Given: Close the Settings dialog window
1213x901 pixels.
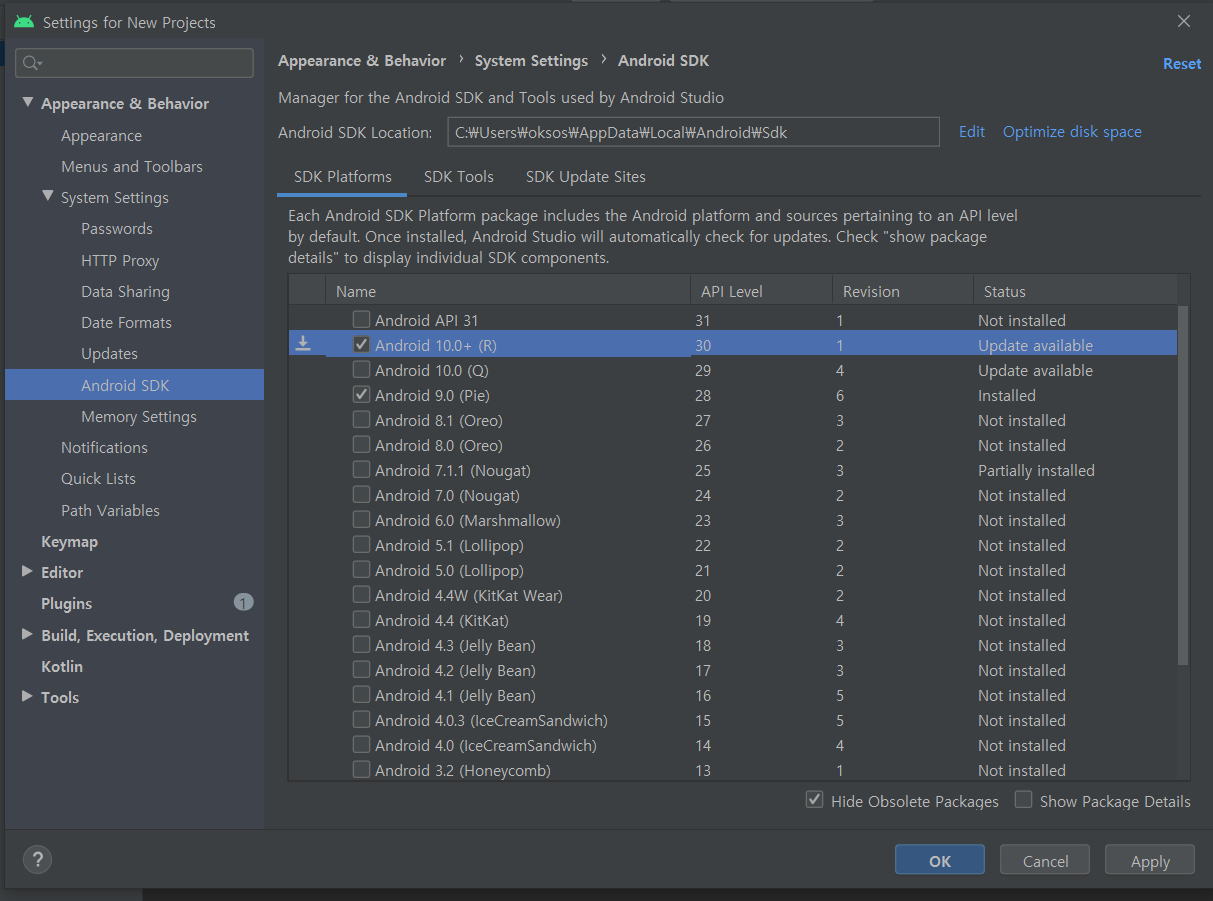Looking at the screenshot, I should pyautogui.click(x=1184, y=21).
